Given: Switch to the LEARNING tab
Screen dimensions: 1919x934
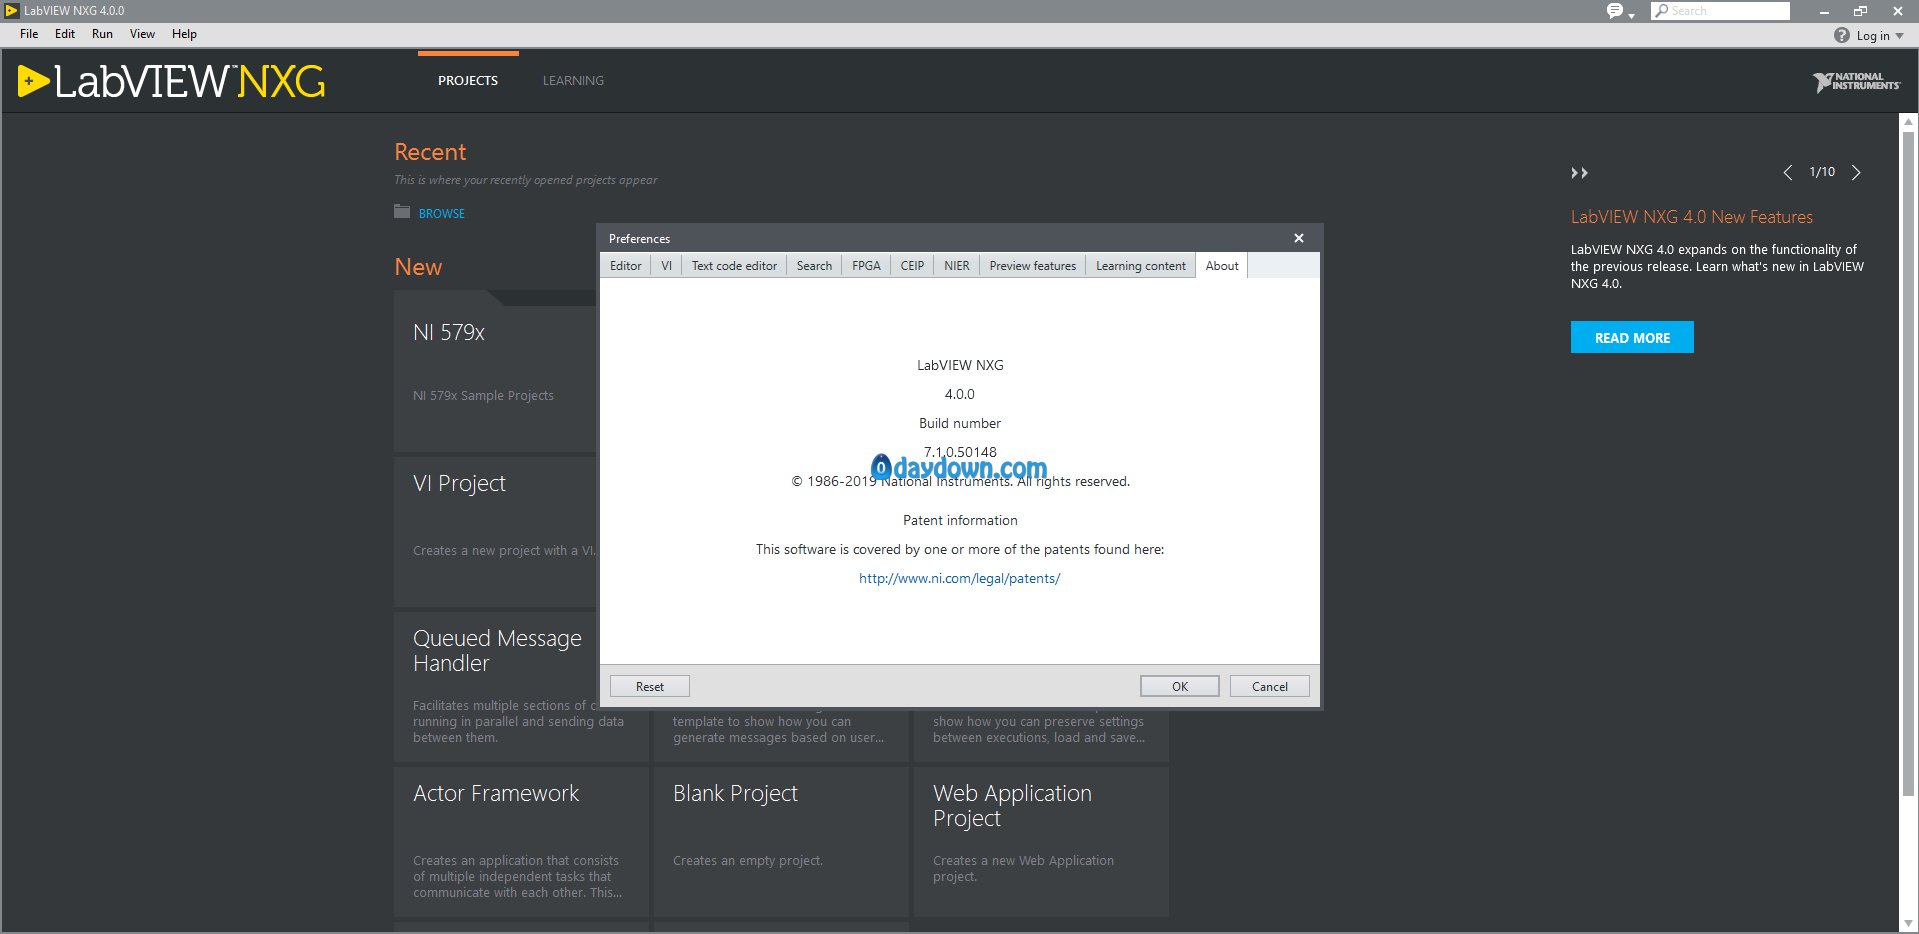Looking at the screenshot, I should [x=573, y=81].
